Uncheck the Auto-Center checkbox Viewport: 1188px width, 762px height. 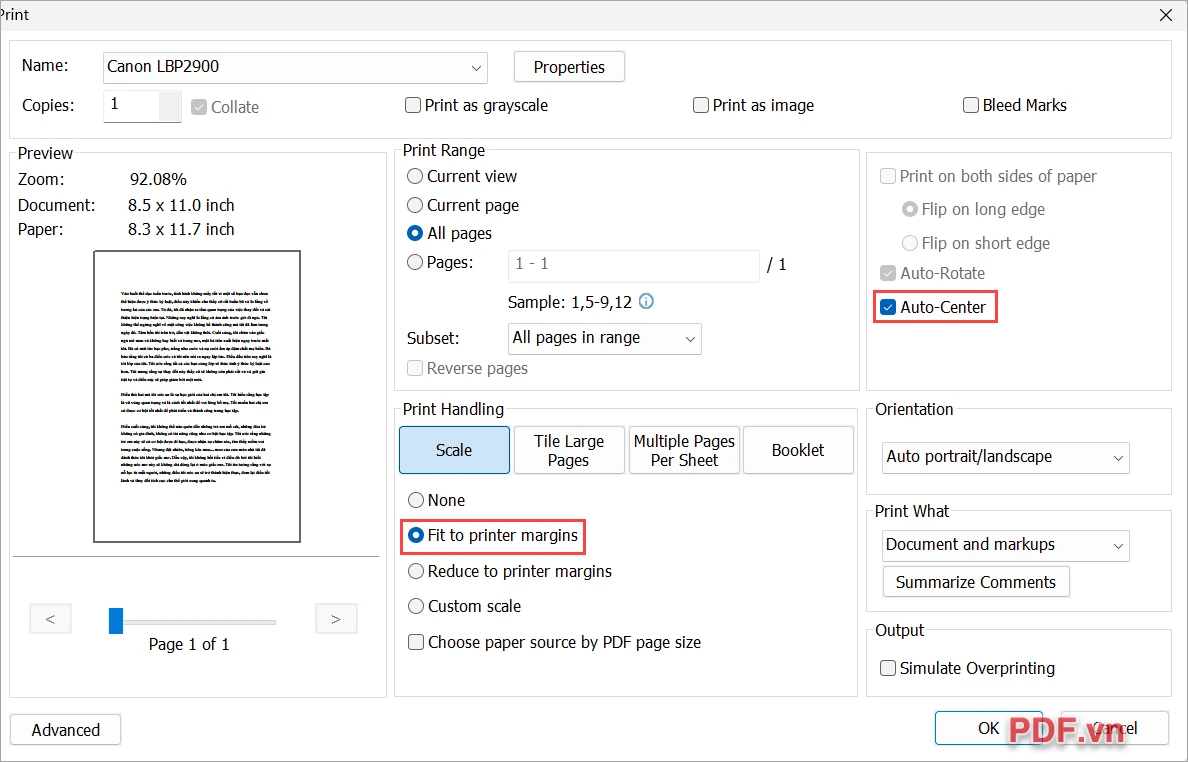(x=888, y=308)
